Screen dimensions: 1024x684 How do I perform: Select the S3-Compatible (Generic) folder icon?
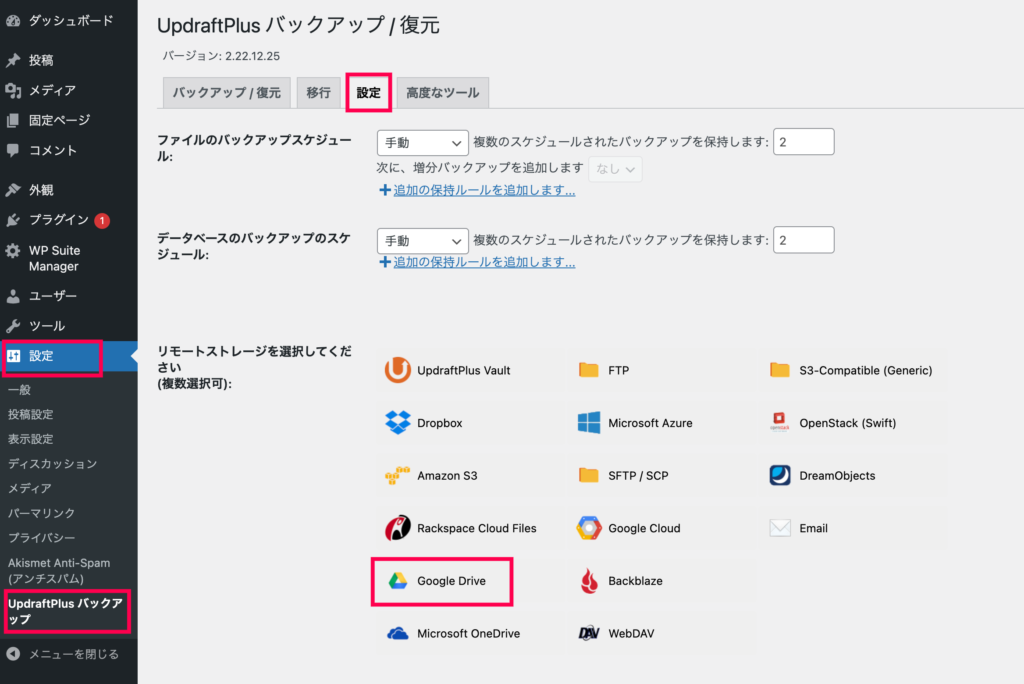point(780,370)
